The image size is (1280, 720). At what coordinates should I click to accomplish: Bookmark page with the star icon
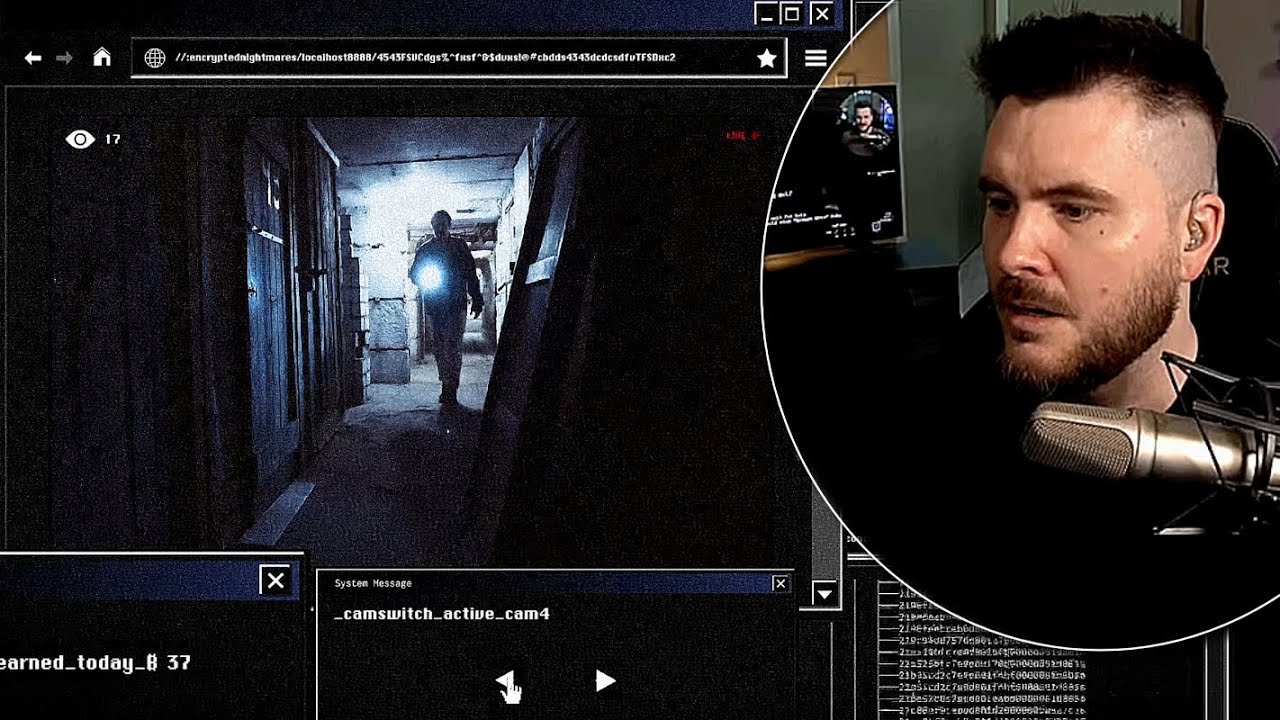point(767,58)
